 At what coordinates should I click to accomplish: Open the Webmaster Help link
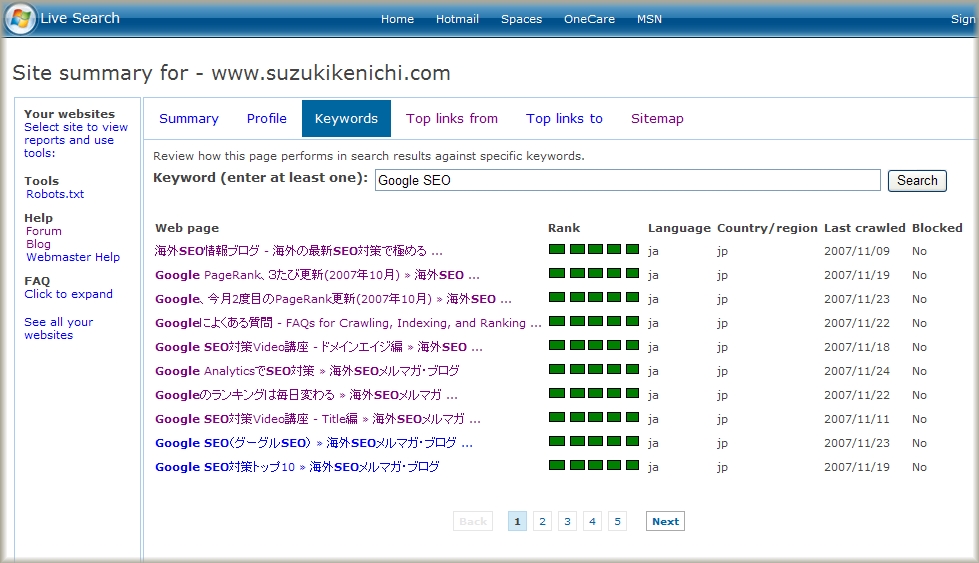click(x=73, y=257)
